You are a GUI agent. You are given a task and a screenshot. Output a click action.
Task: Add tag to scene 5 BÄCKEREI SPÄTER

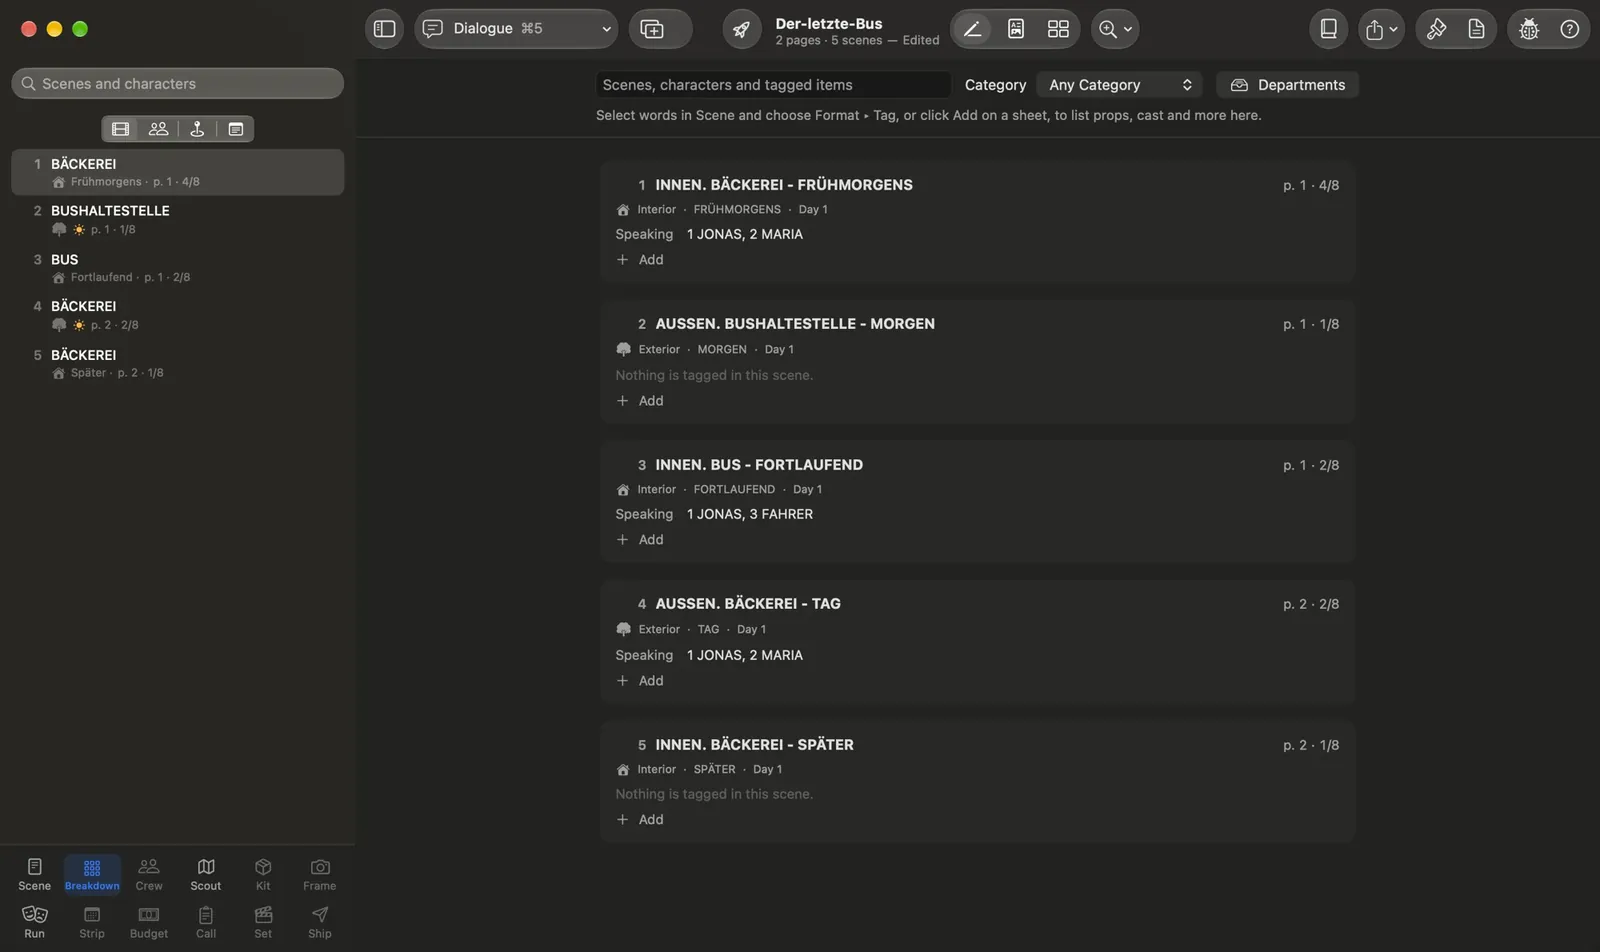[640, 820]
